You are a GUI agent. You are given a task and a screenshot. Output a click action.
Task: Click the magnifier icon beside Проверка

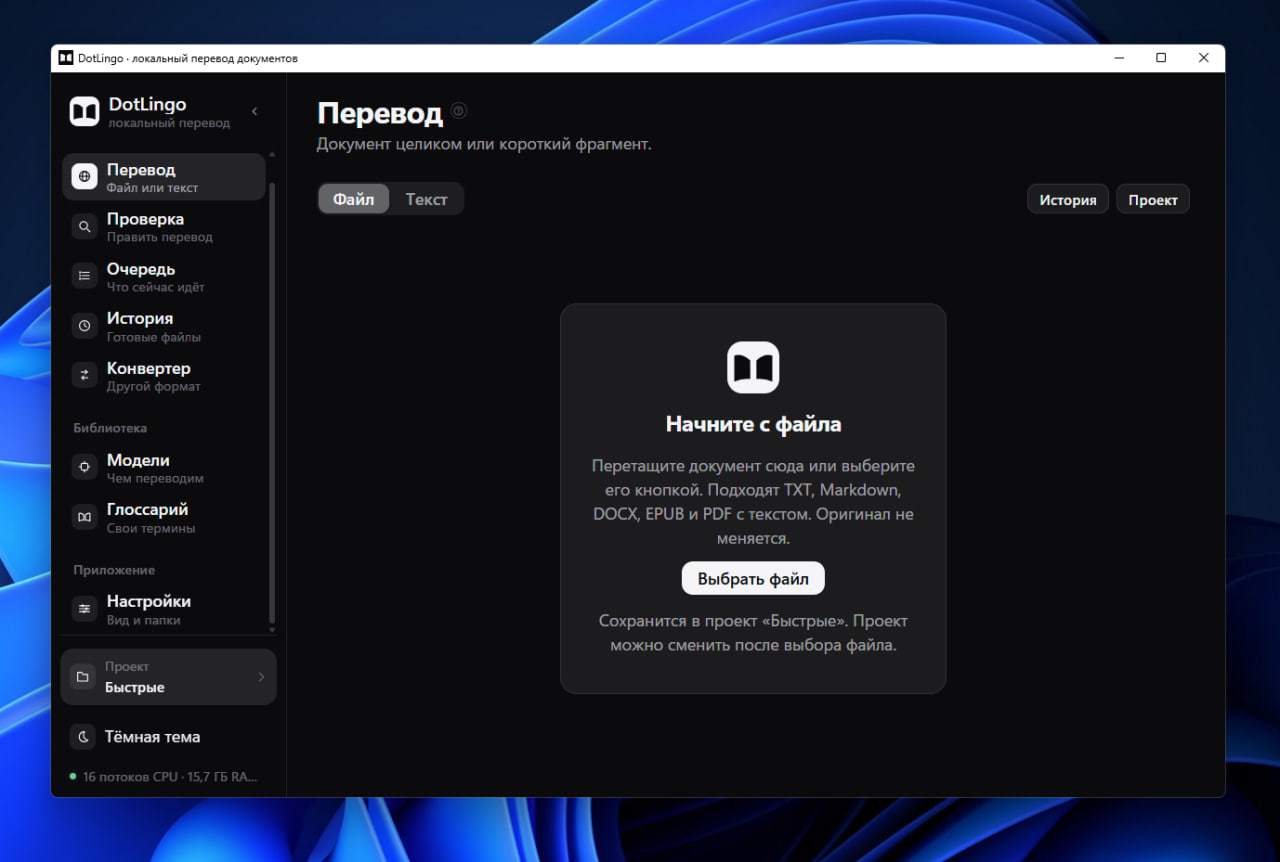[x=84, y=227]
